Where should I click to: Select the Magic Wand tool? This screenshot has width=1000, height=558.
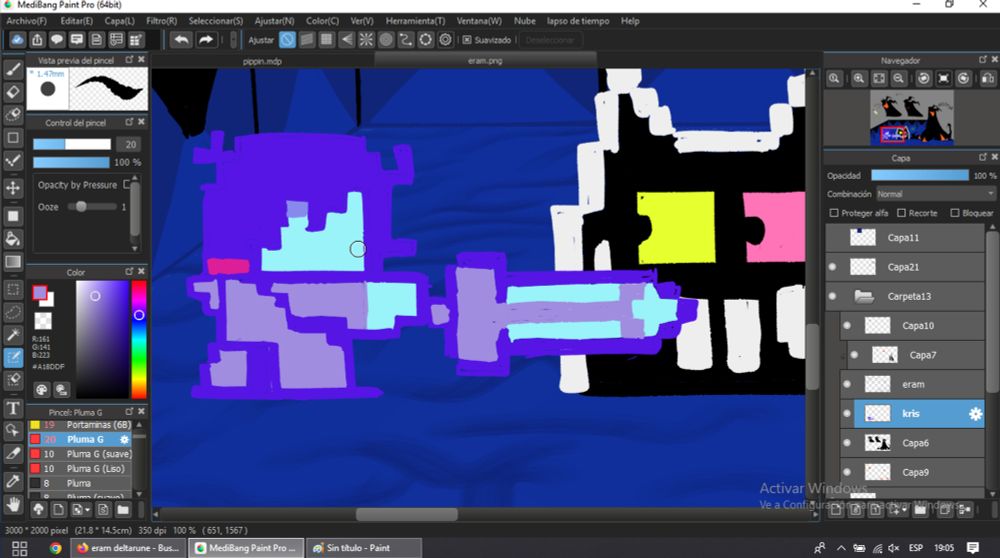[x=13, y=334]
